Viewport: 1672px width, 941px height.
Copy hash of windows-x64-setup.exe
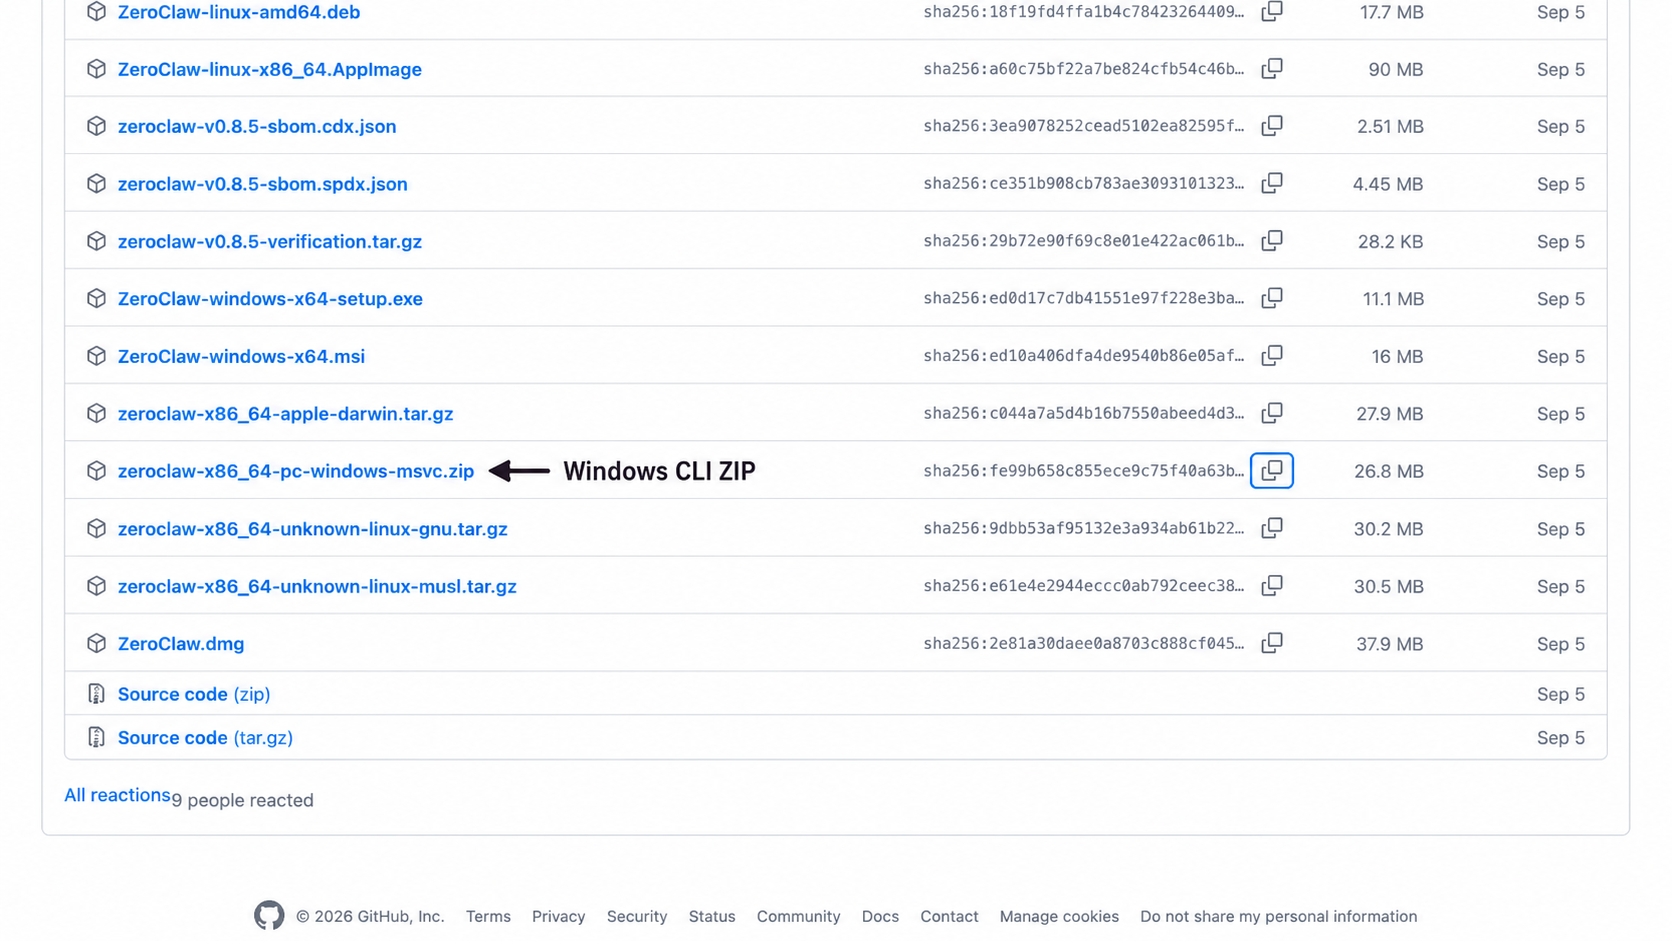[x=1271, y=299]
